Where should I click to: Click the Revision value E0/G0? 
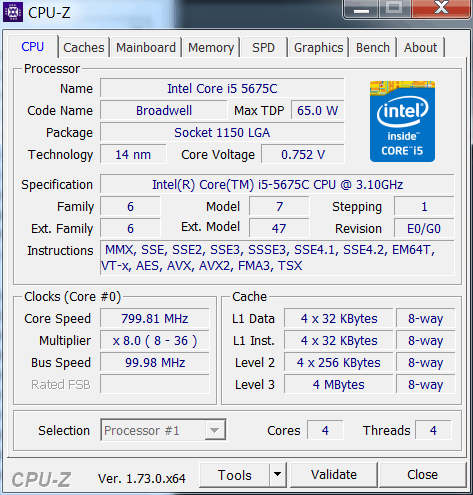(424, 229)
